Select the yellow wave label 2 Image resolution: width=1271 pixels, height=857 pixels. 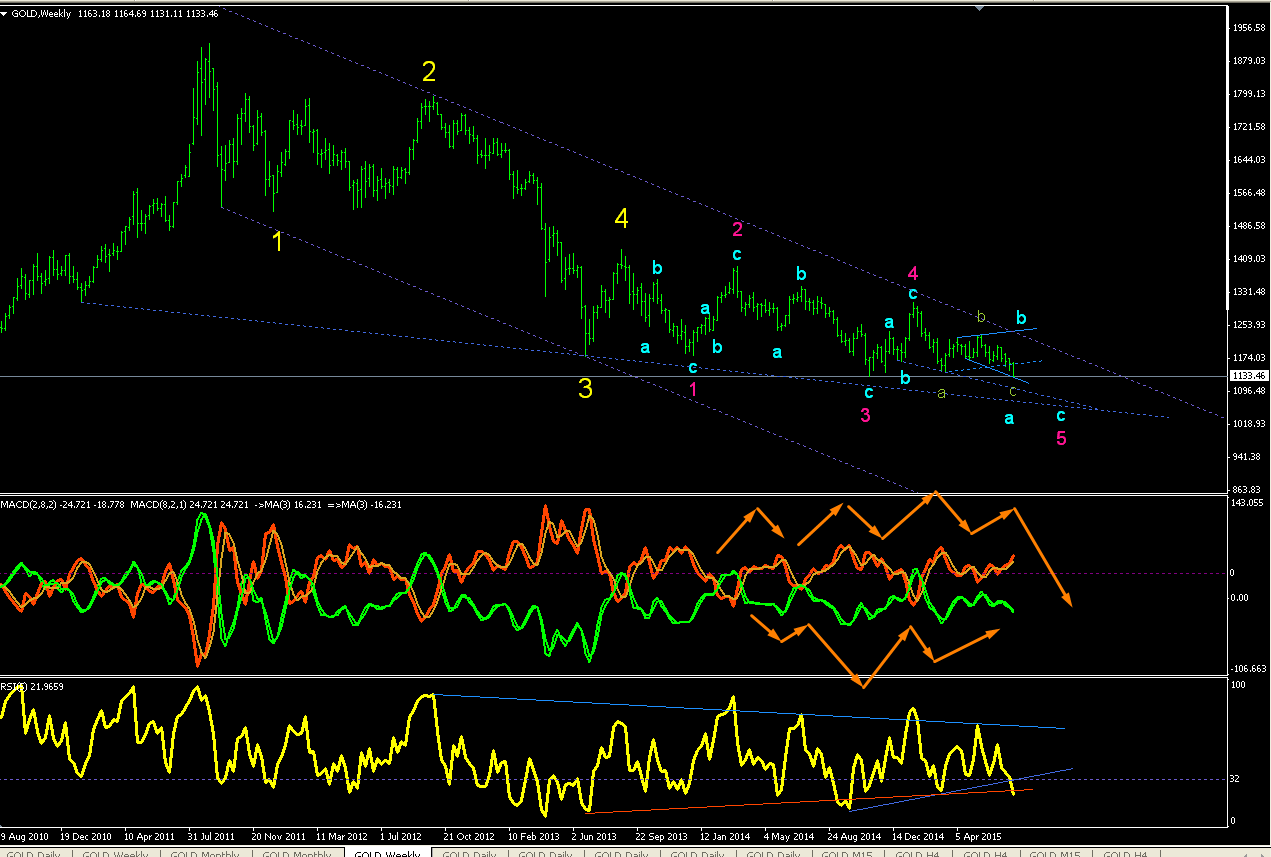[429, 72]
